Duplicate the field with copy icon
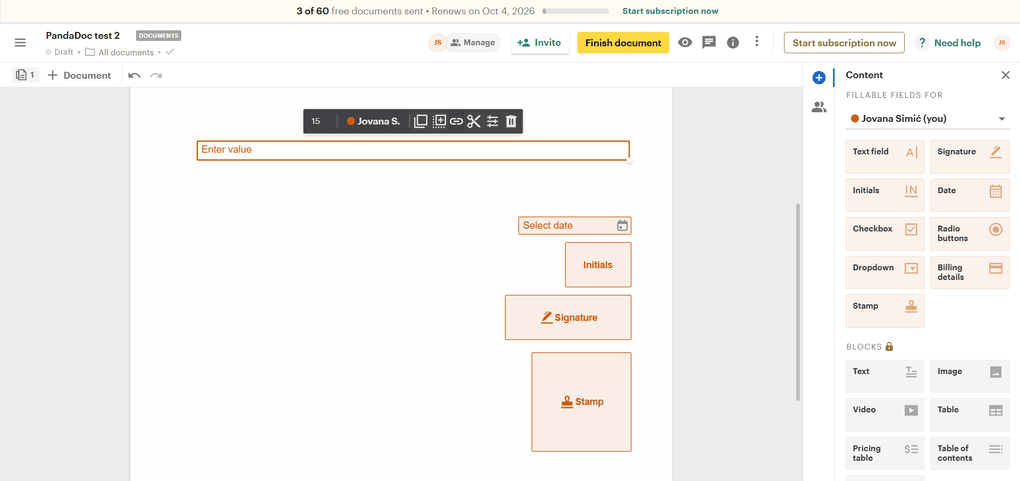 point(421,121)
